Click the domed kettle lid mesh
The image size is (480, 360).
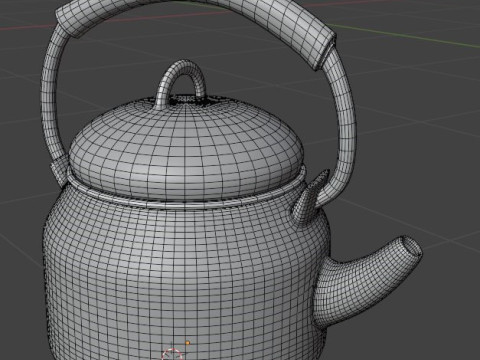tap(186, 148)
